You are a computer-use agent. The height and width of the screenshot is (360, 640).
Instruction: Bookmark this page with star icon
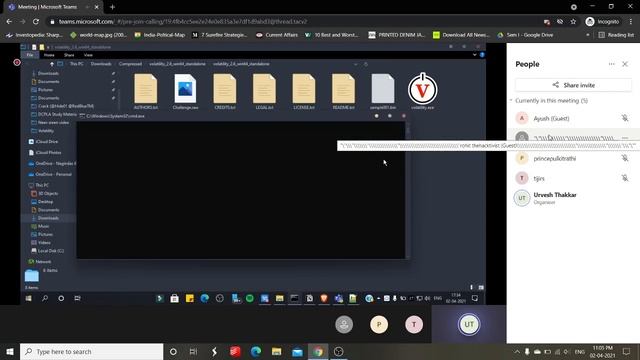pos(573,22)
